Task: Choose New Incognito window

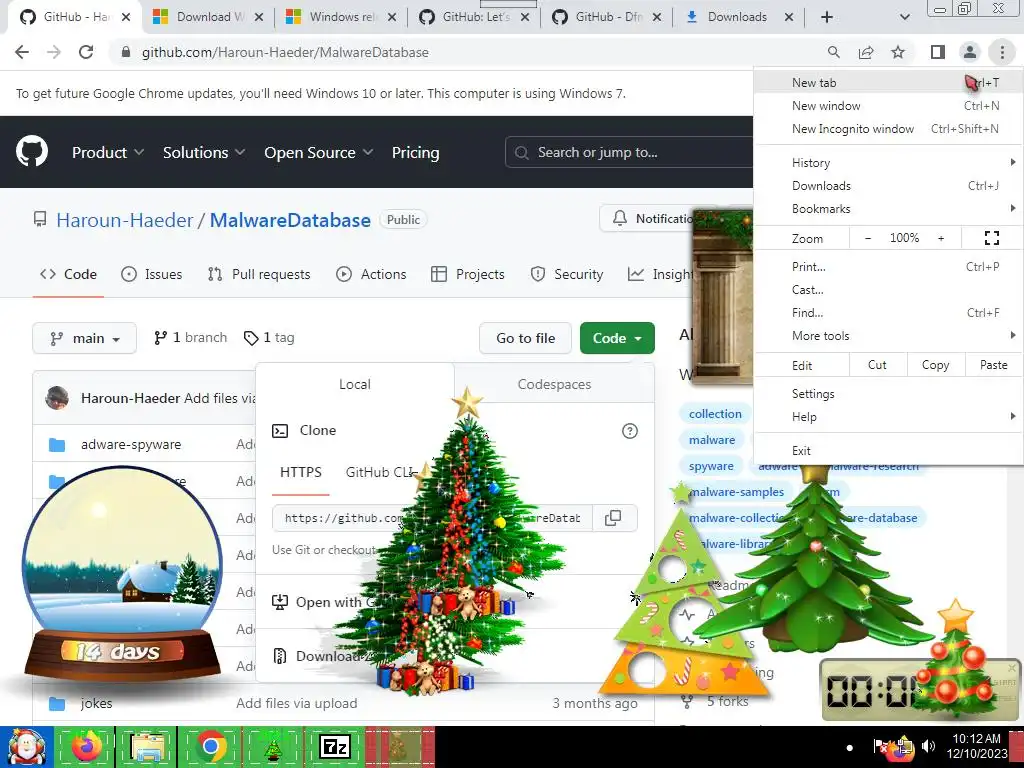Action: pos(888,129)
